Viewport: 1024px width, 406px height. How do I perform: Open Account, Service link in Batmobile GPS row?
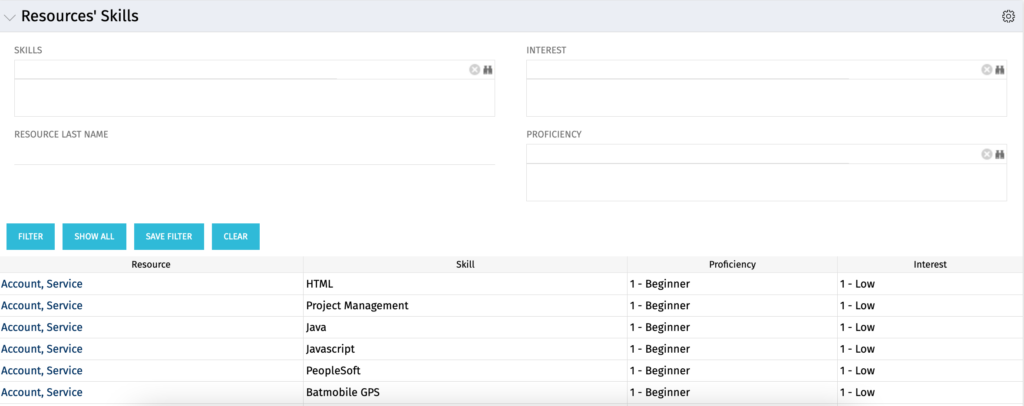pos(42,392)
